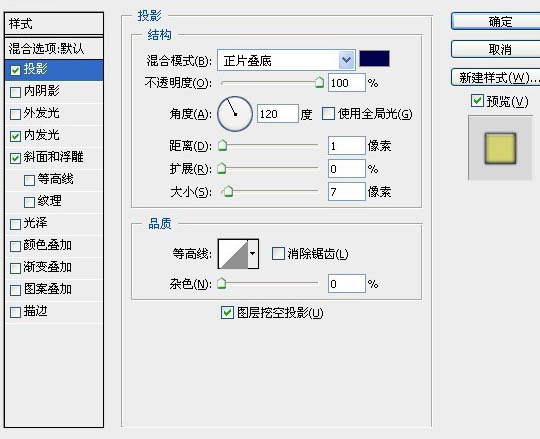Click the angle value field showing 120

point(278,114)
